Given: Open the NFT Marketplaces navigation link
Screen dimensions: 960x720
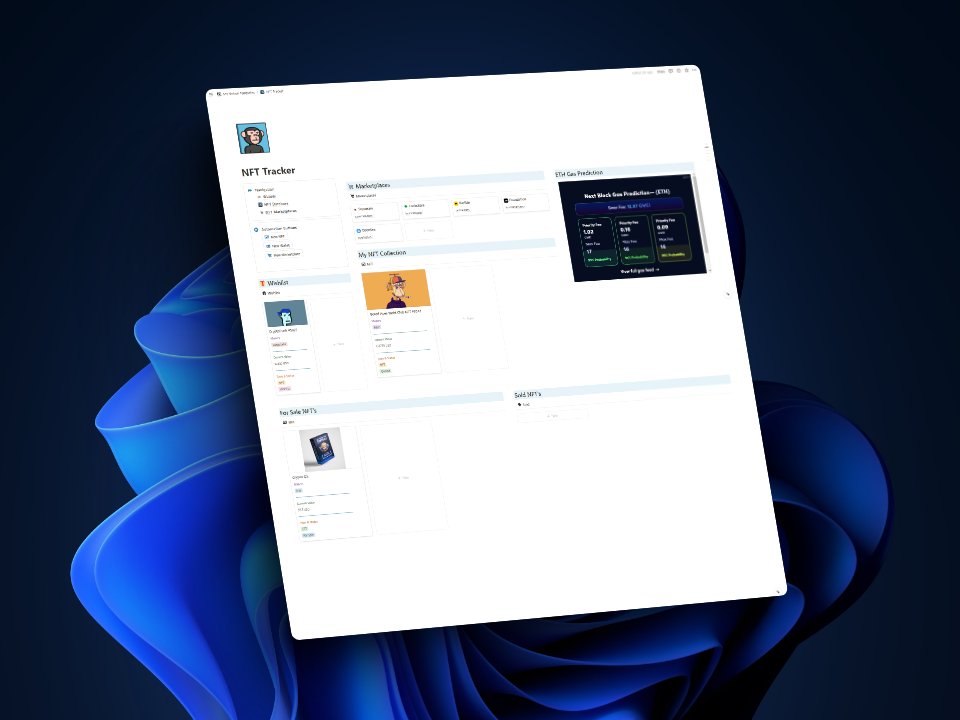Looking at the screenshot, I should (279, 211).
